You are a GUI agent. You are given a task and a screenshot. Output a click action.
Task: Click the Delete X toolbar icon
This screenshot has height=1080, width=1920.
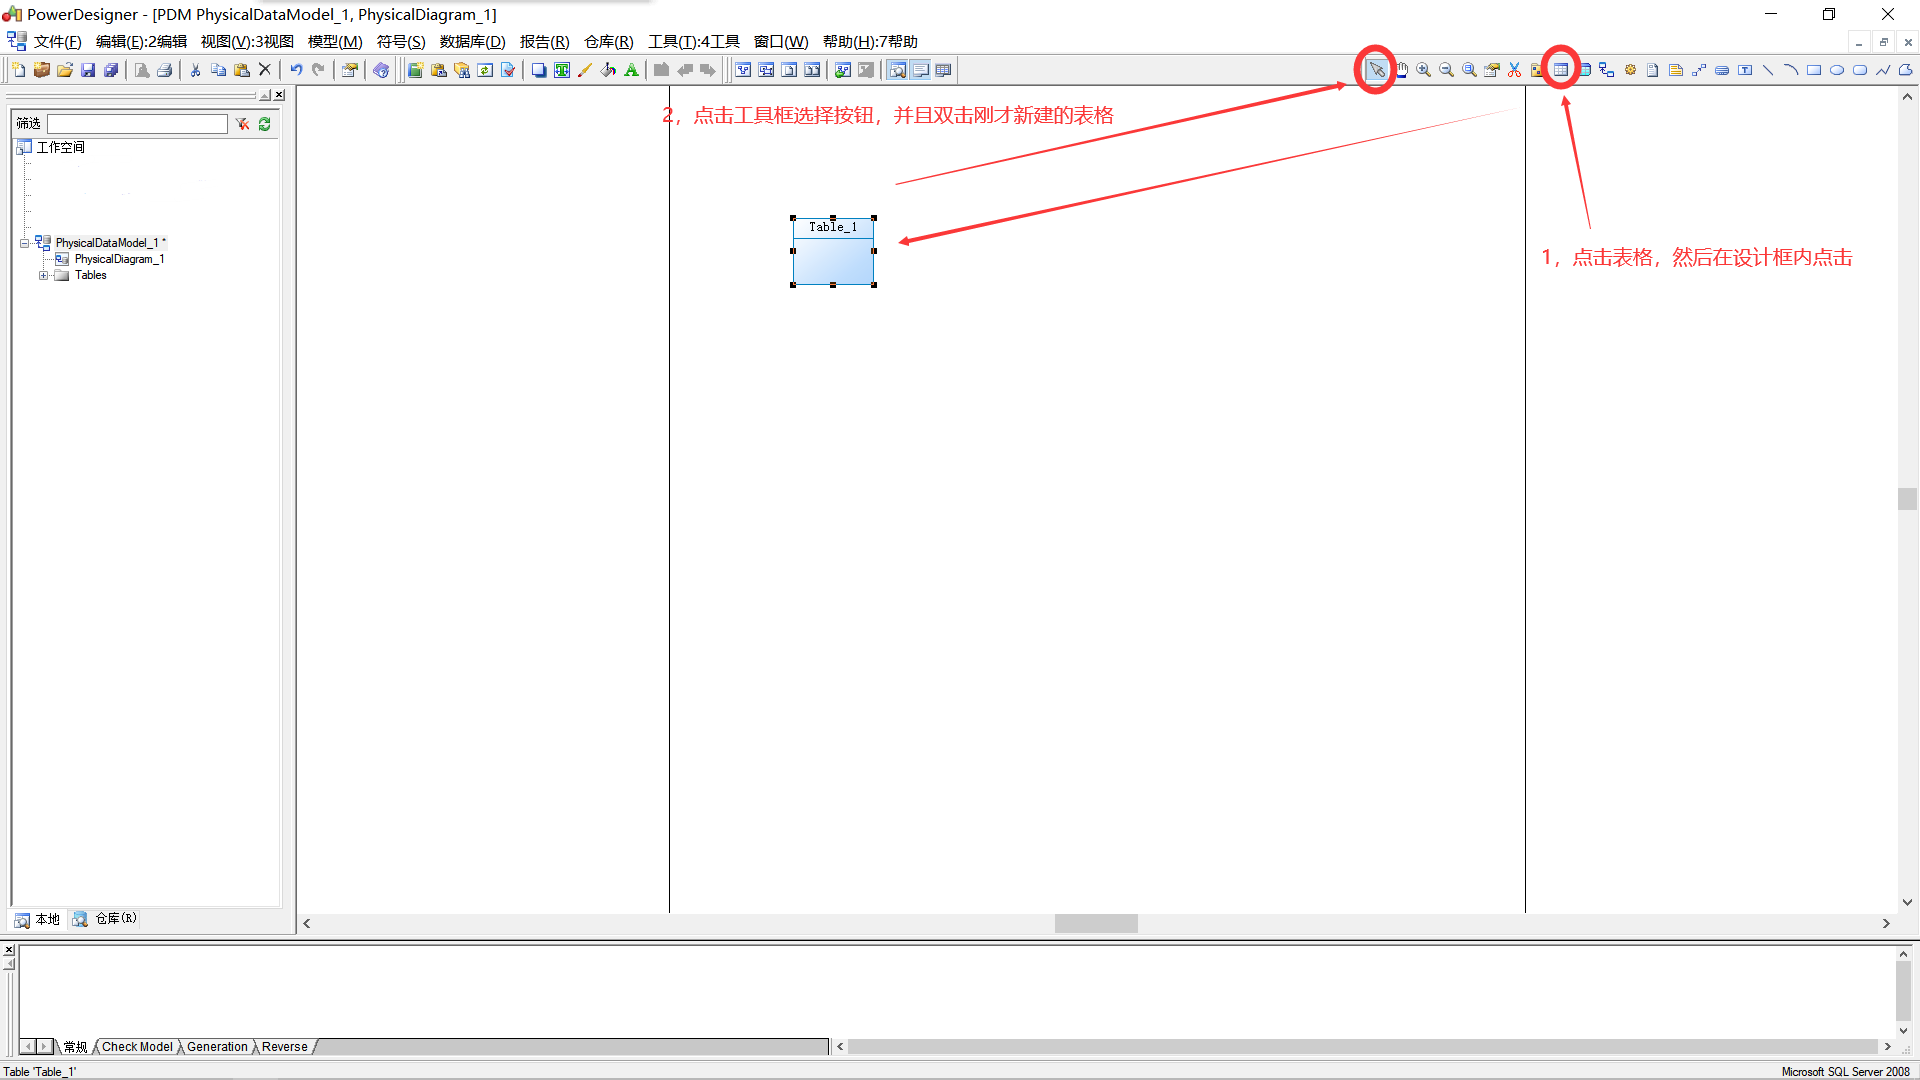point(265,70)
